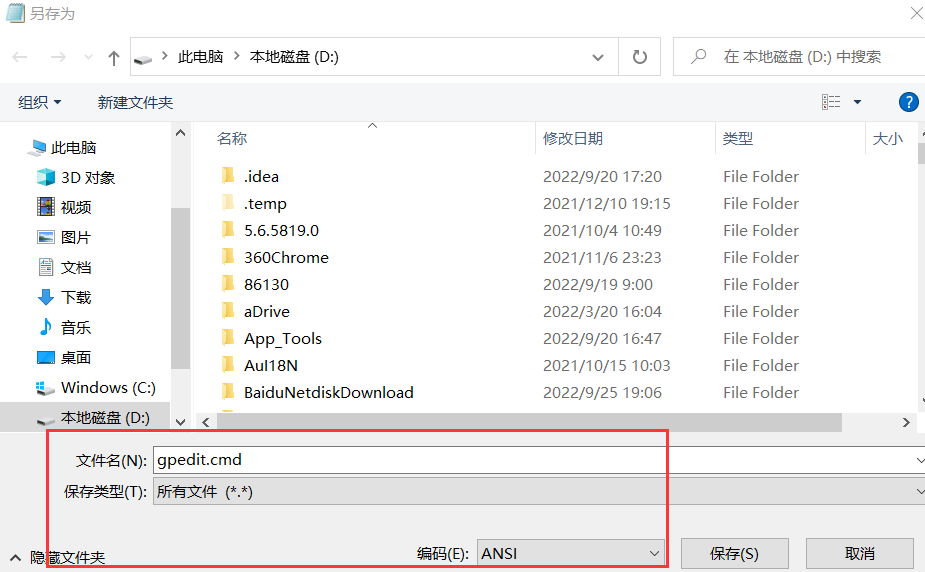
Task: Open 桌面 in the sidebar
Action: (76, 357)
